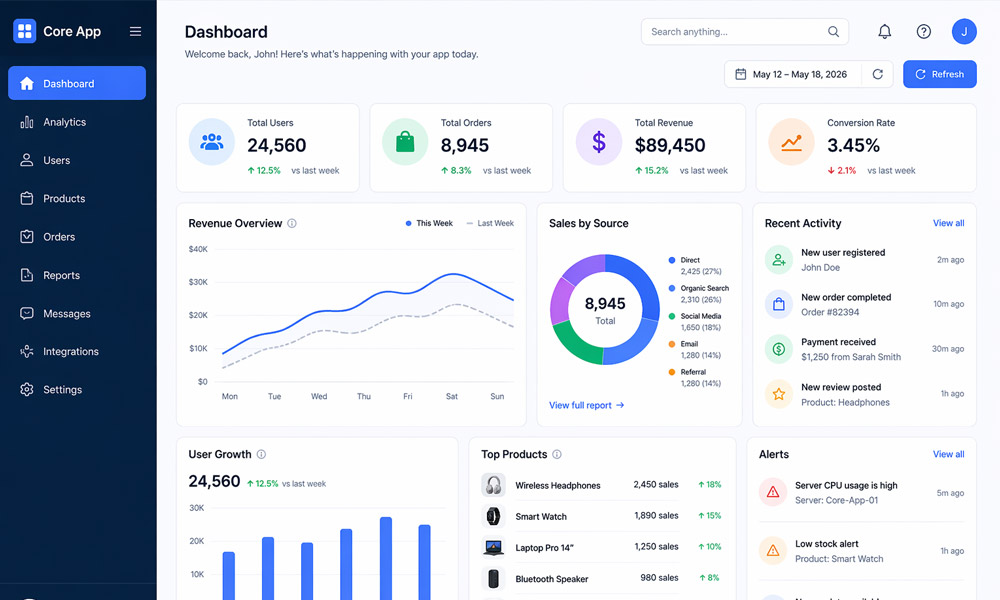The height and width of the screenshot is (600, 1000).
Task: Click the search magnifier icon
Action: pos(833,31)
